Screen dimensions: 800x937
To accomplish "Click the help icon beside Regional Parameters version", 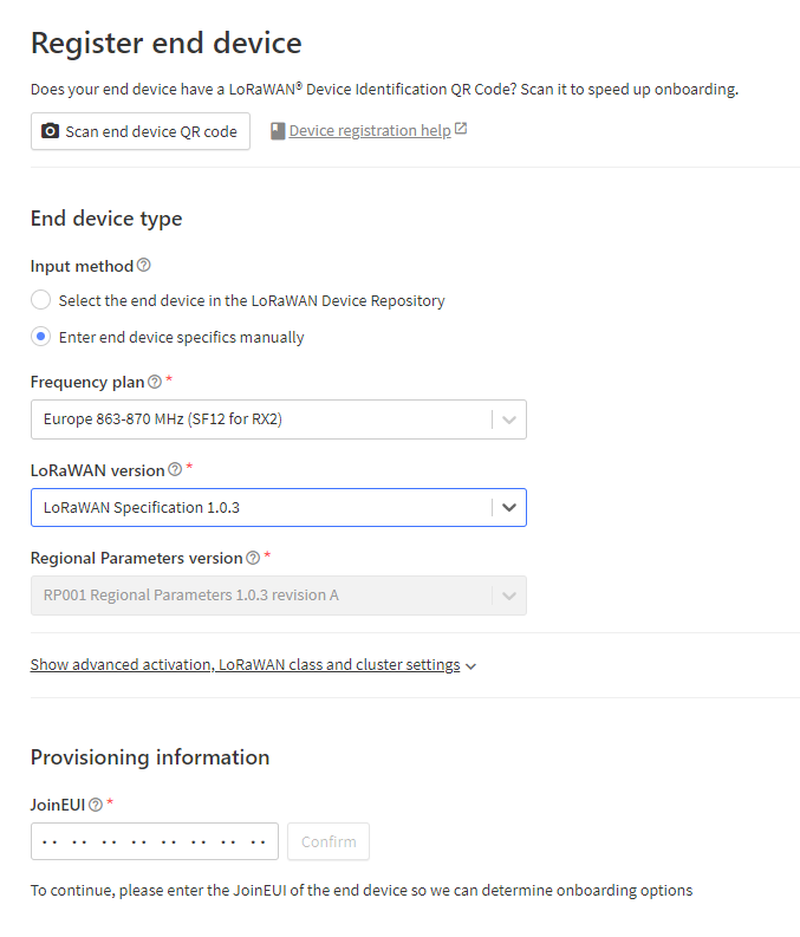I will pyautogui.click(x=253, y=558).
